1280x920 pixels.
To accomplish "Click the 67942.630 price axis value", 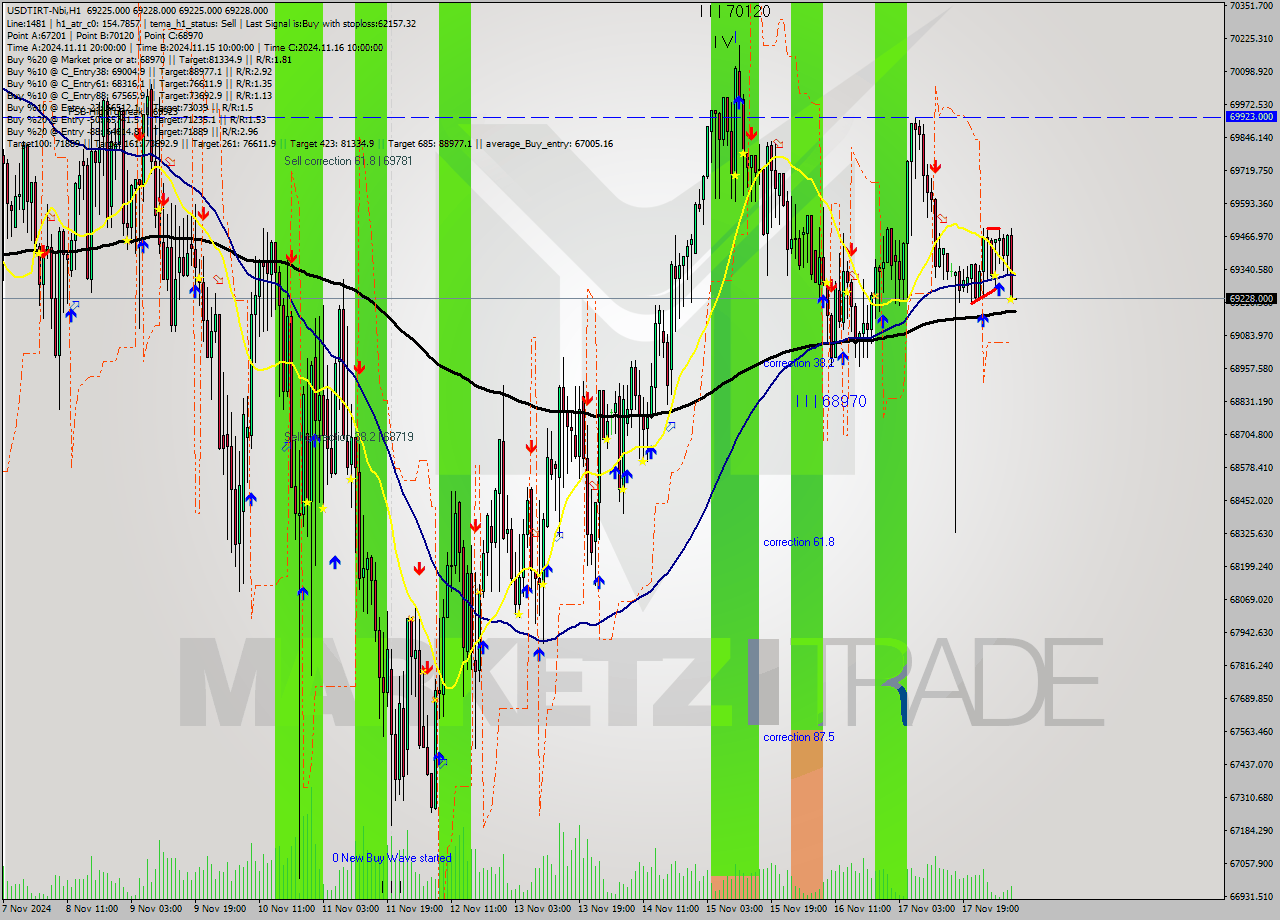I will 1251,632.
